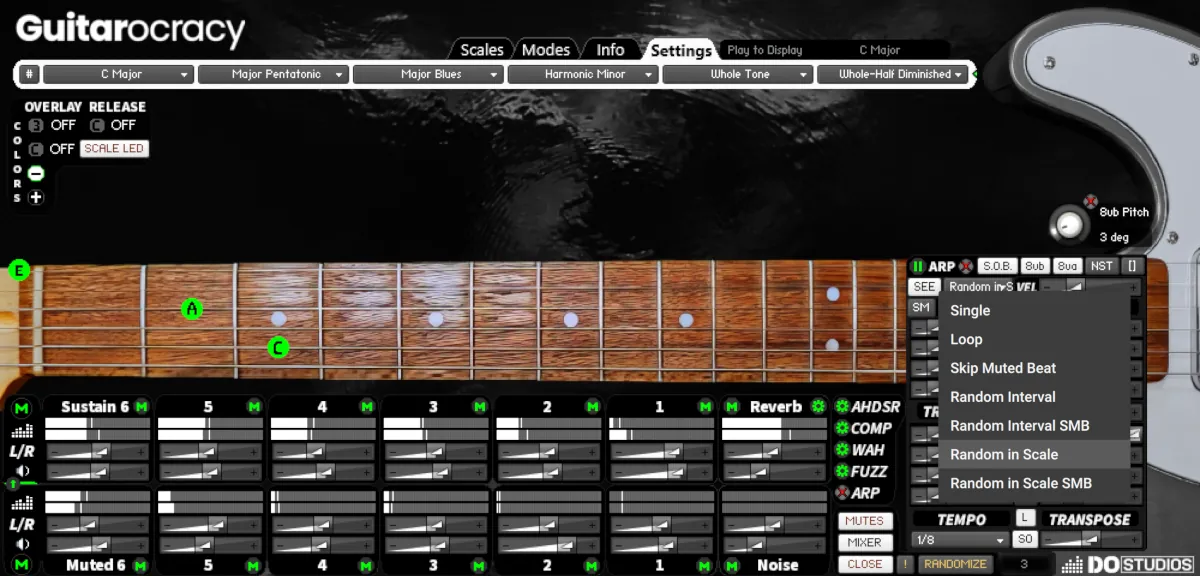
Task: Click the Sub Pitch knob
Action: point(1069,224)
